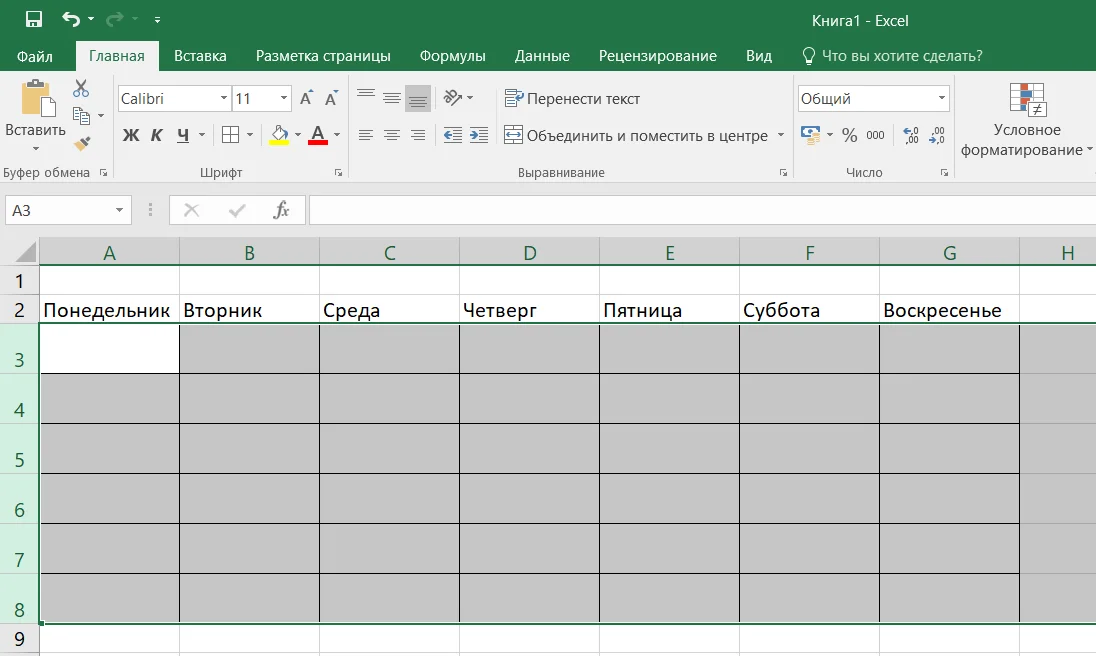Screen dimensions: 1096x656
Task: Toggle Перенести текст wrap text
Action: click(x=572, y=99)
